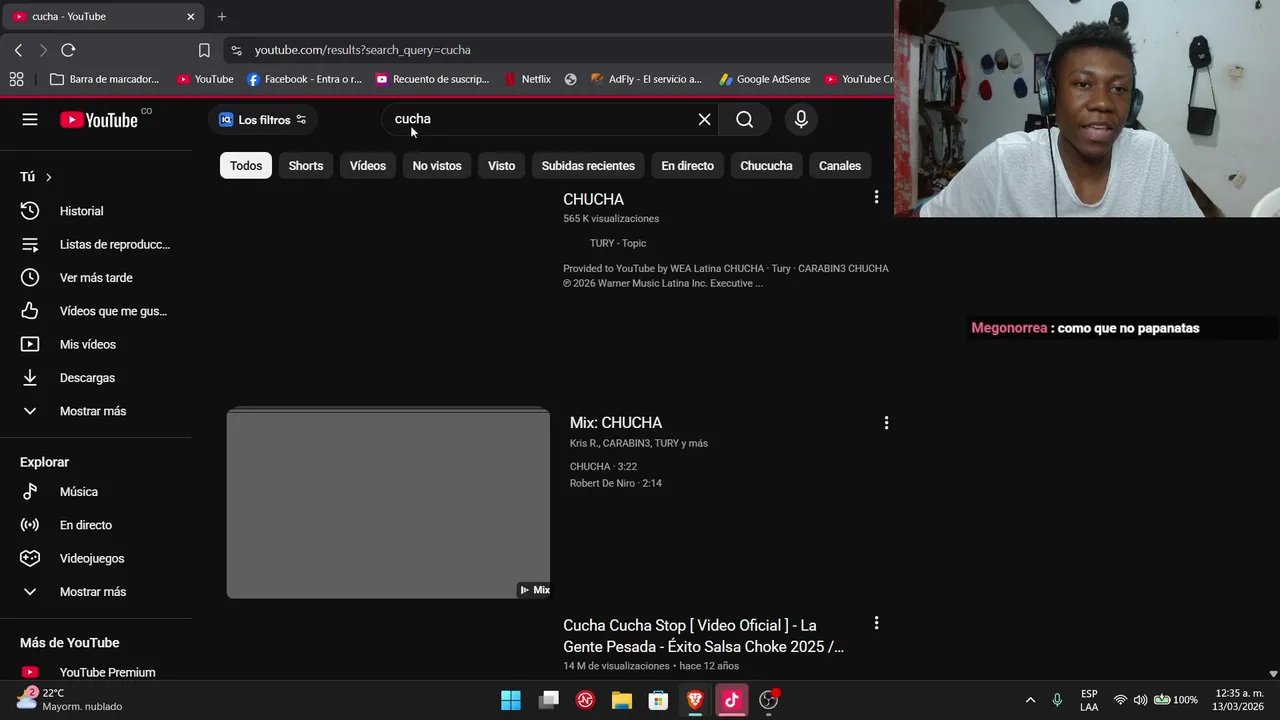Open the Barra de marcadores folder

105,79
